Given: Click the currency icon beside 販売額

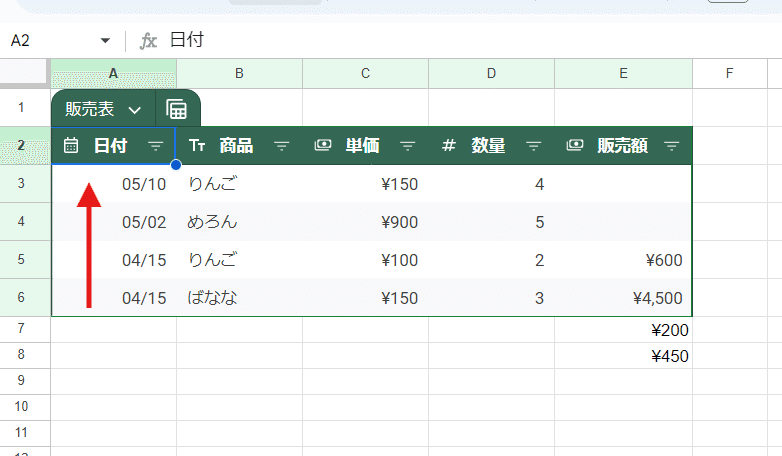Looking at the screenshot, I should tap(575, 146).
